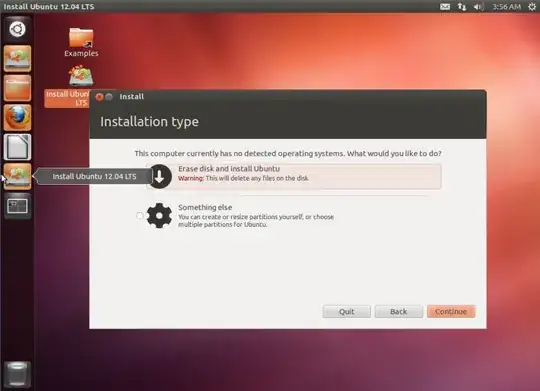Close the Install window
The height and width of the screenshot is (391, 540).
point(99,97)
